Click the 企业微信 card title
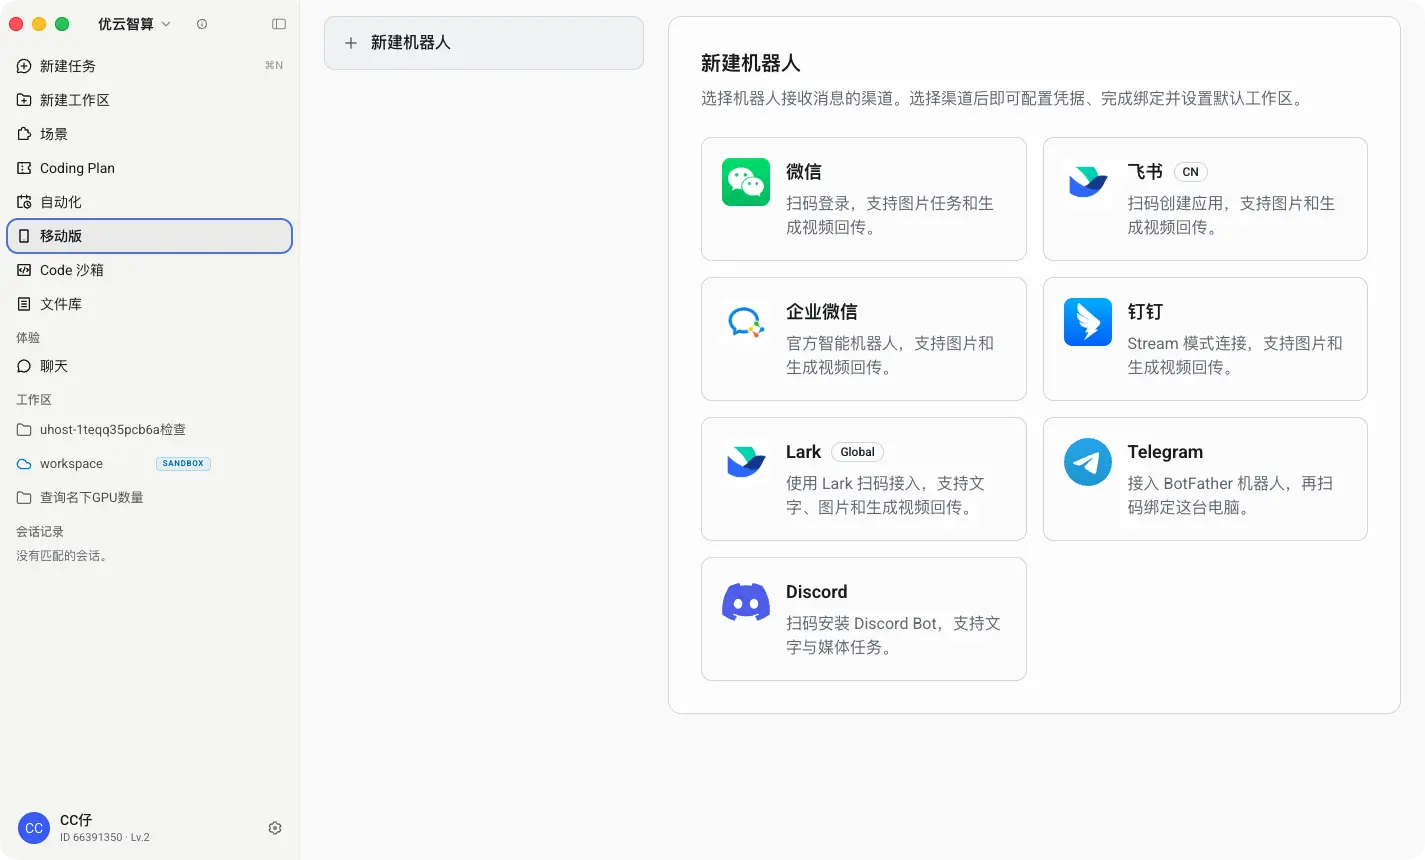 (x=822, y=312)
